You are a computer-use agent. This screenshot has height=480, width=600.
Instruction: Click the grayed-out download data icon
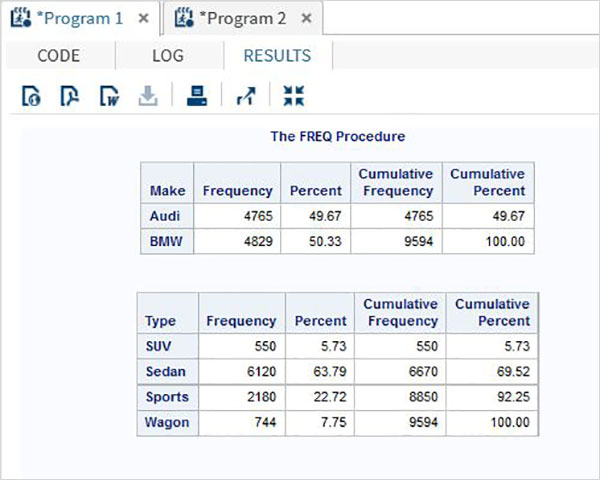coord(147,96)
